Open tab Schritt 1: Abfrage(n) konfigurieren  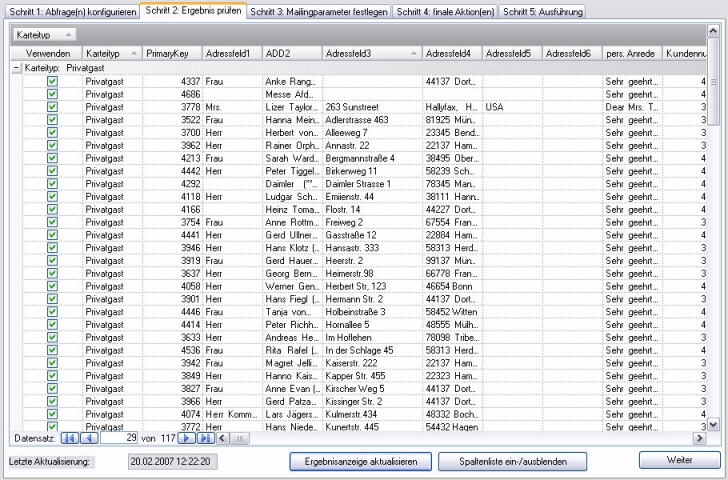[73, 12]
